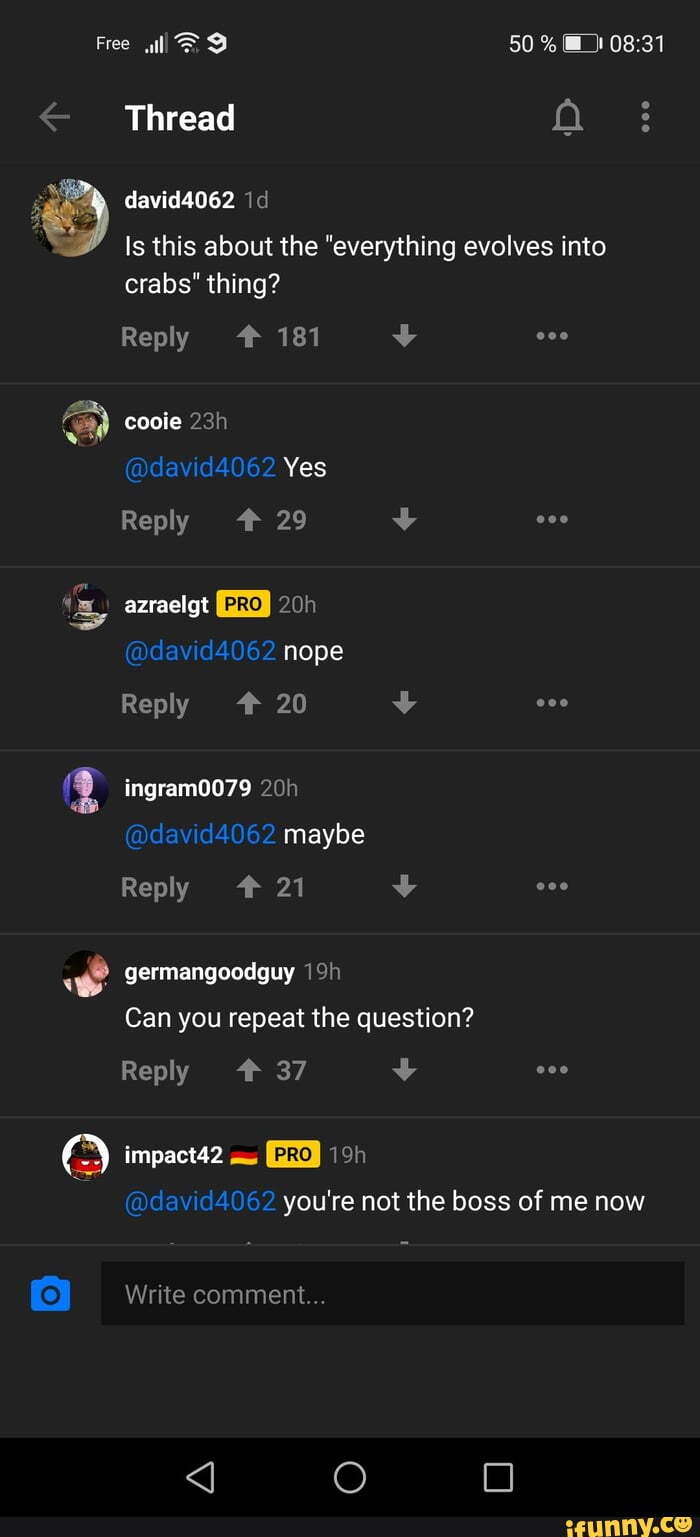Image resolution: width=700 pixels, height=1537 pixels.
Task: Reply to cooie's comment
Action: pyautogui.click(x=155, y=521)
